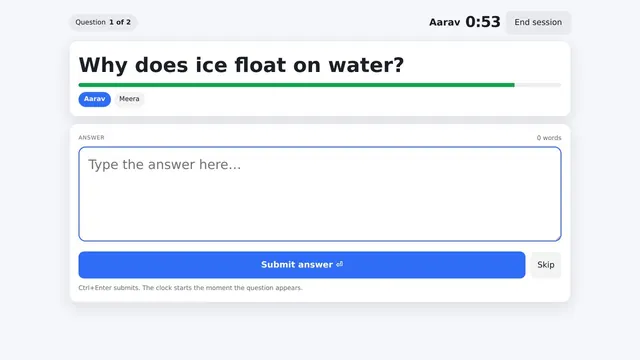640x360 pixels.
Task: Click the grey unfilled end of the progress bar
Action: pyautogui.click(x=538, y=85)
